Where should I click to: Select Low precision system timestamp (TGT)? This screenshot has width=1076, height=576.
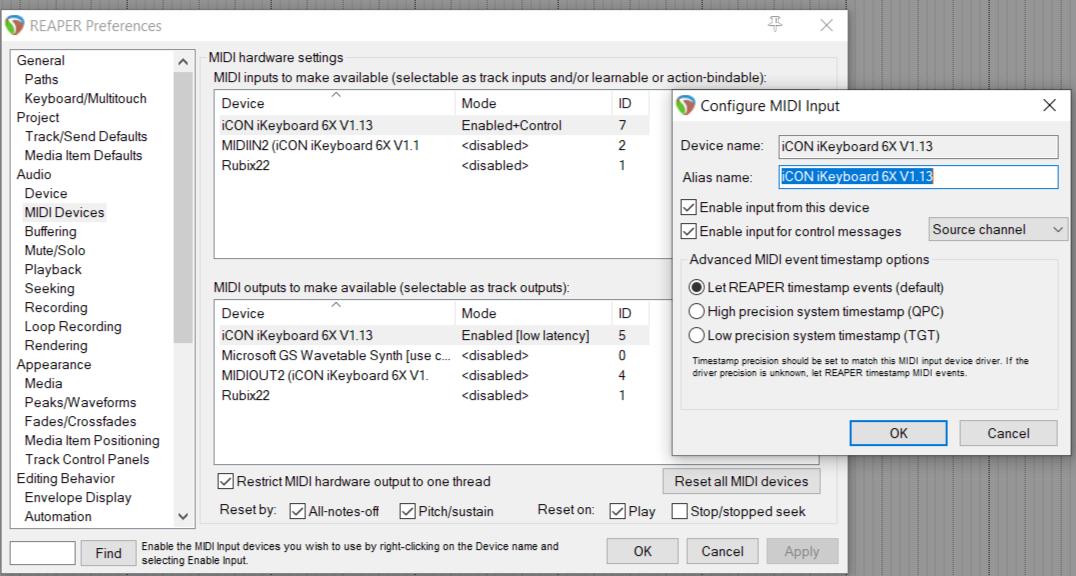pos(698,335)
